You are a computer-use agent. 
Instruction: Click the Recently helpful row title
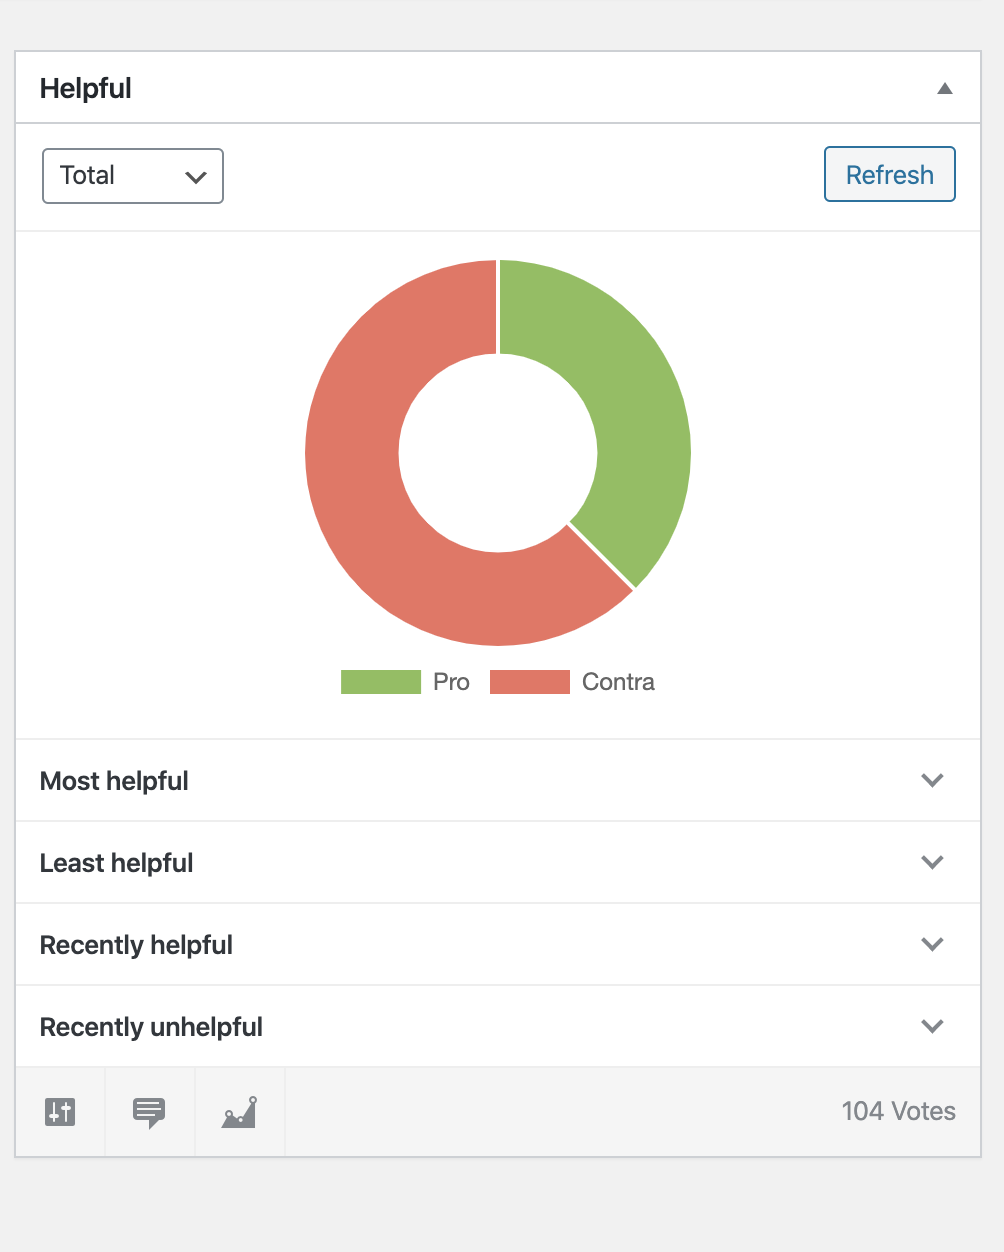(136, 945)
